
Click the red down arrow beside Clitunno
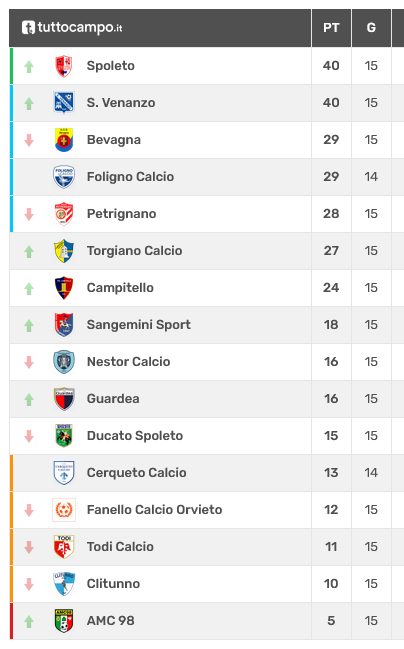pyautogui.click(x=29, y=584)
